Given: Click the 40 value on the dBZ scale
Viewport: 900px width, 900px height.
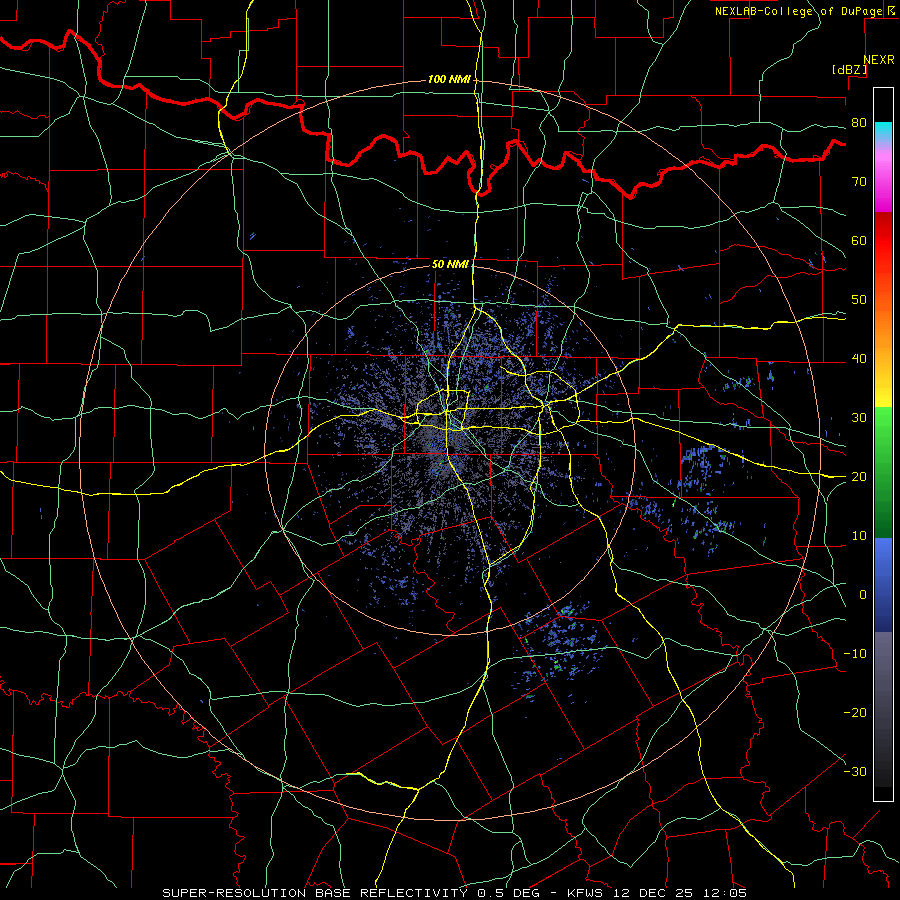Looking at the screenshot, I should point(859,359).
